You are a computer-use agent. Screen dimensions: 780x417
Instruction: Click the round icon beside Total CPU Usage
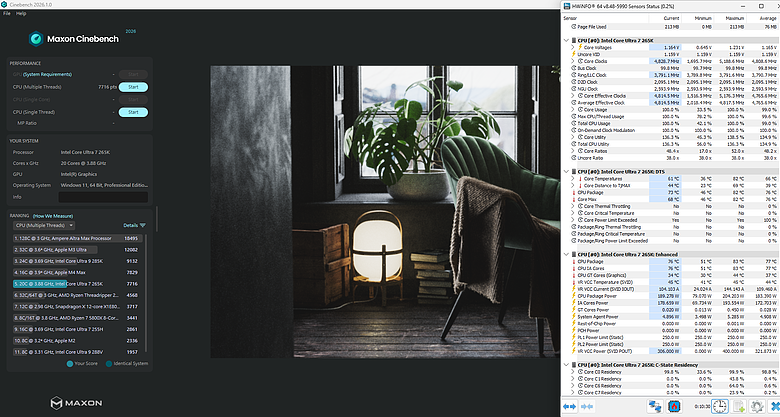[x=574, y=123]
